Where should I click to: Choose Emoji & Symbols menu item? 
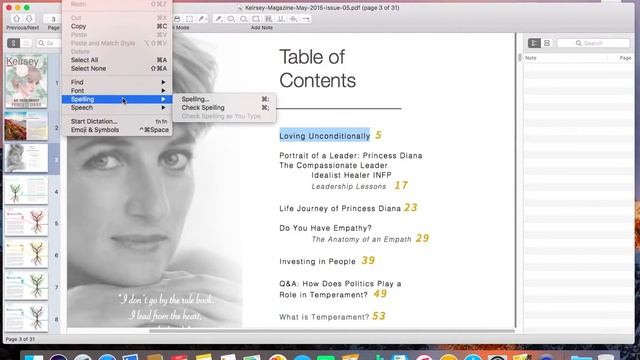(117, 130)
